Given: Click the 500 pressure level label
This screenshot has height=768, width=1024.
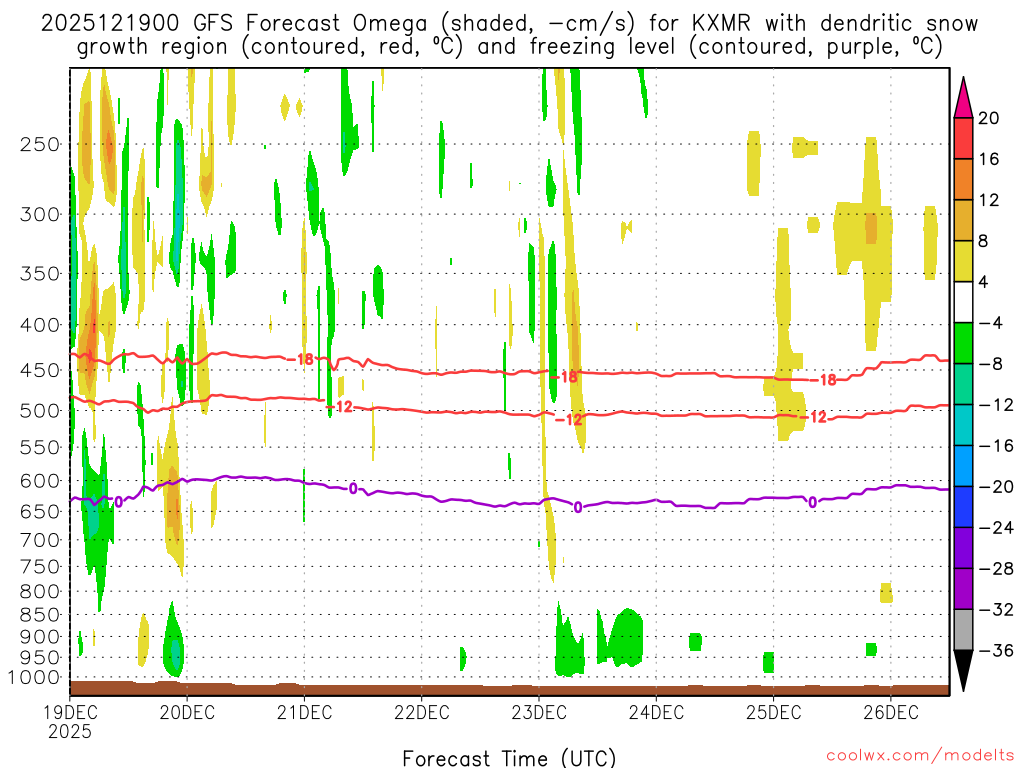Looking at the screenshot, I should click(x=40, y=411).
